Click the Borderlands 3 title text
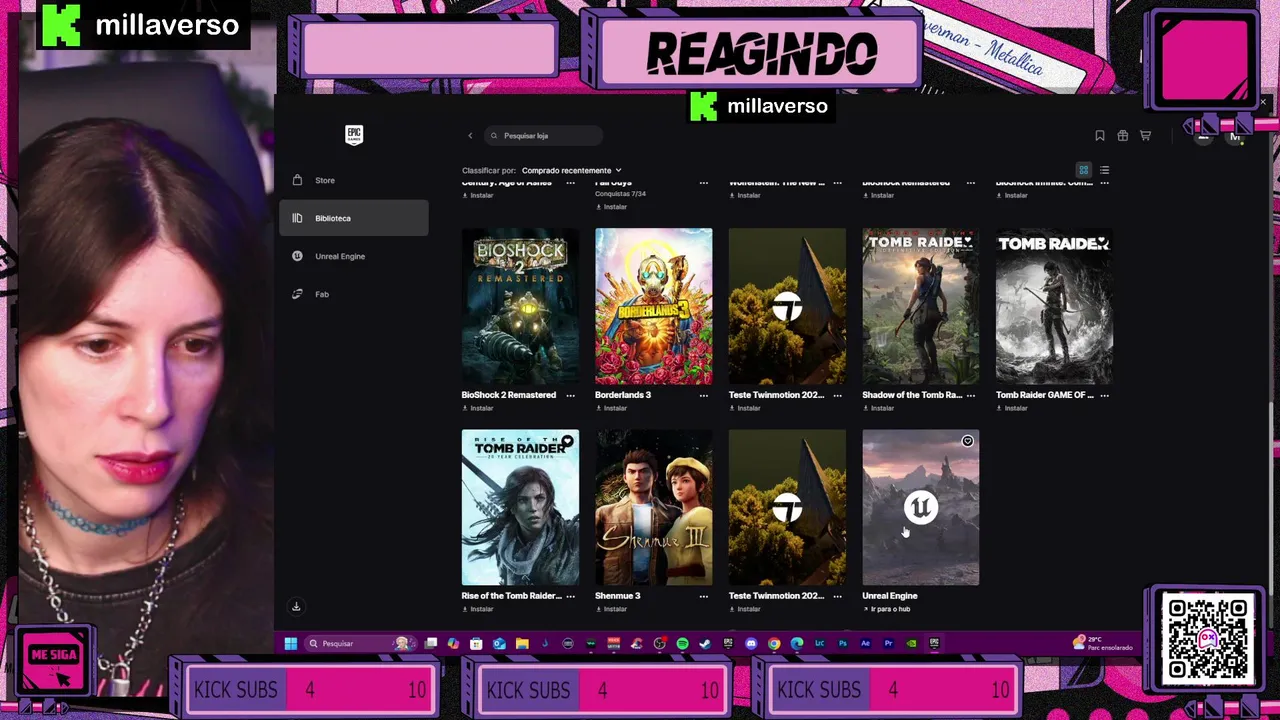The width and height of the screenshot is (1280, 720). pyautogui.click(x=623, y=395)
